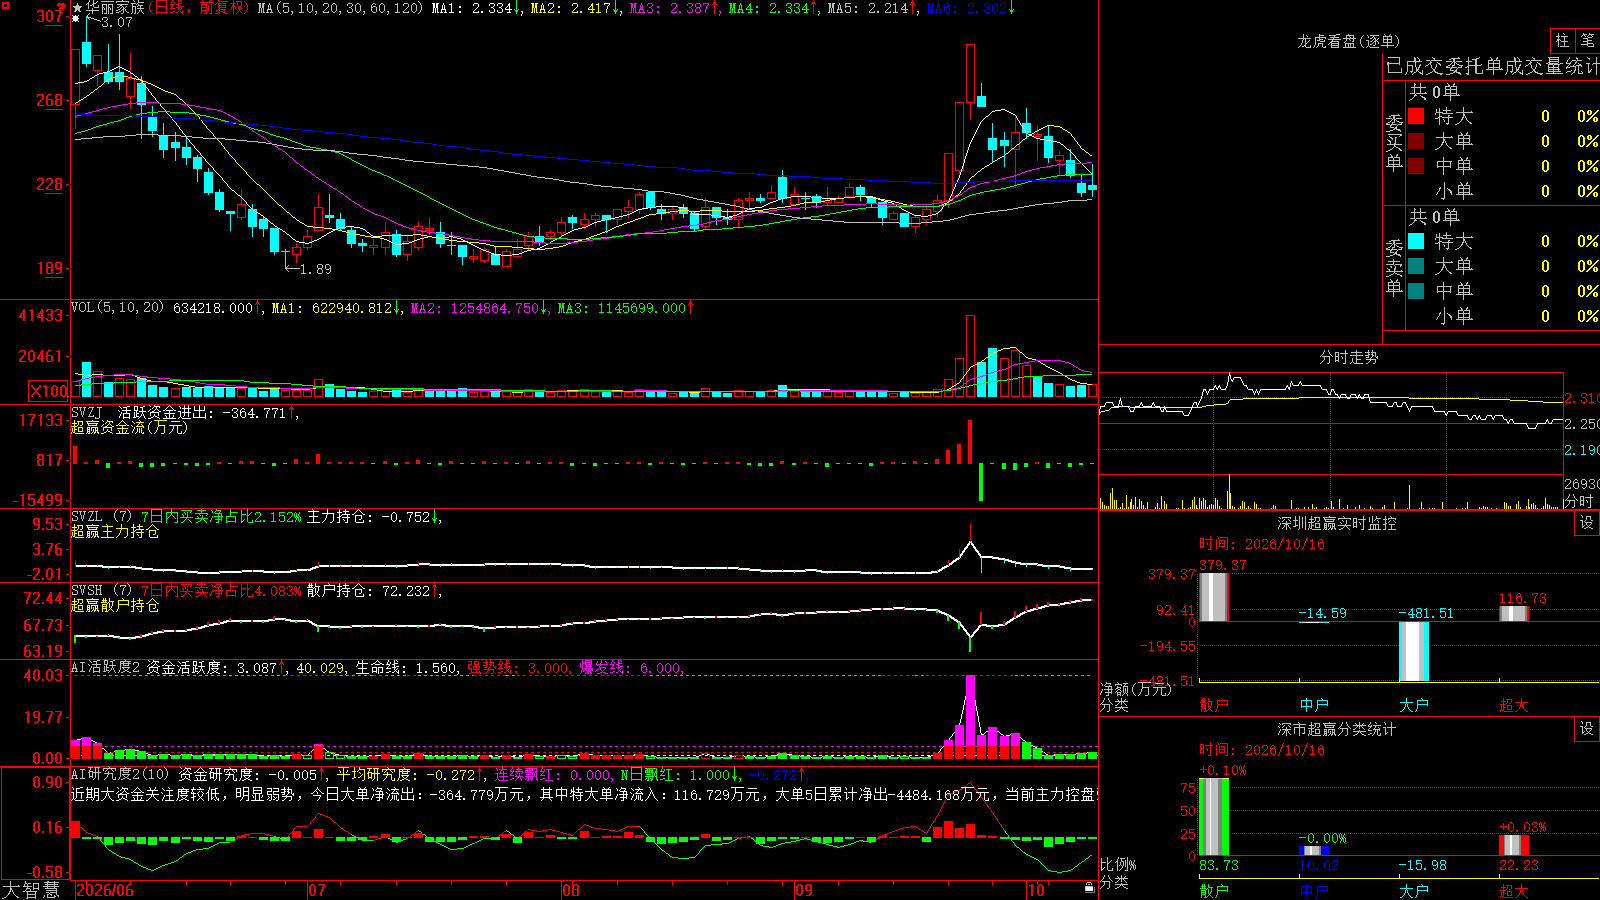The width and height of the screenshot is (1600, 900).
Task: Click the 龙虎看盘(逐单) panel title
Action: (1348, 41)
